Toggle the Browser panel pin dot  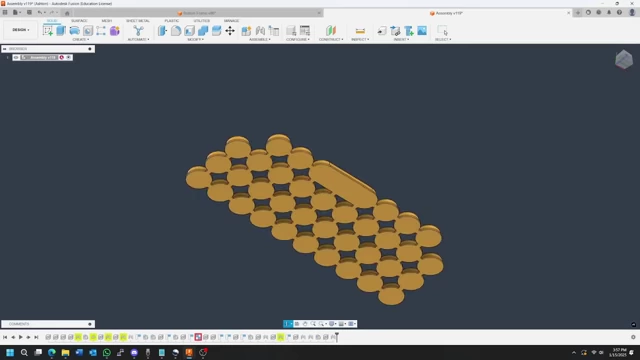click(x=90, y=49)
